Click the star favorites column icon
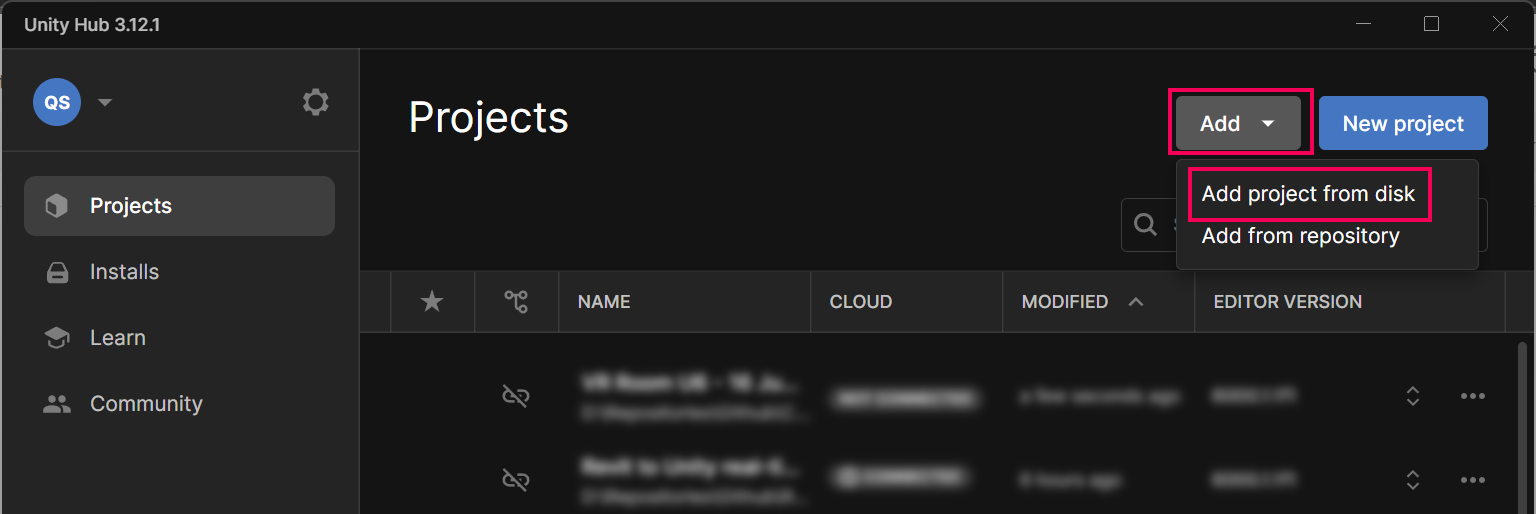Viewport: 1536px width, 514px height. (432, 301)
